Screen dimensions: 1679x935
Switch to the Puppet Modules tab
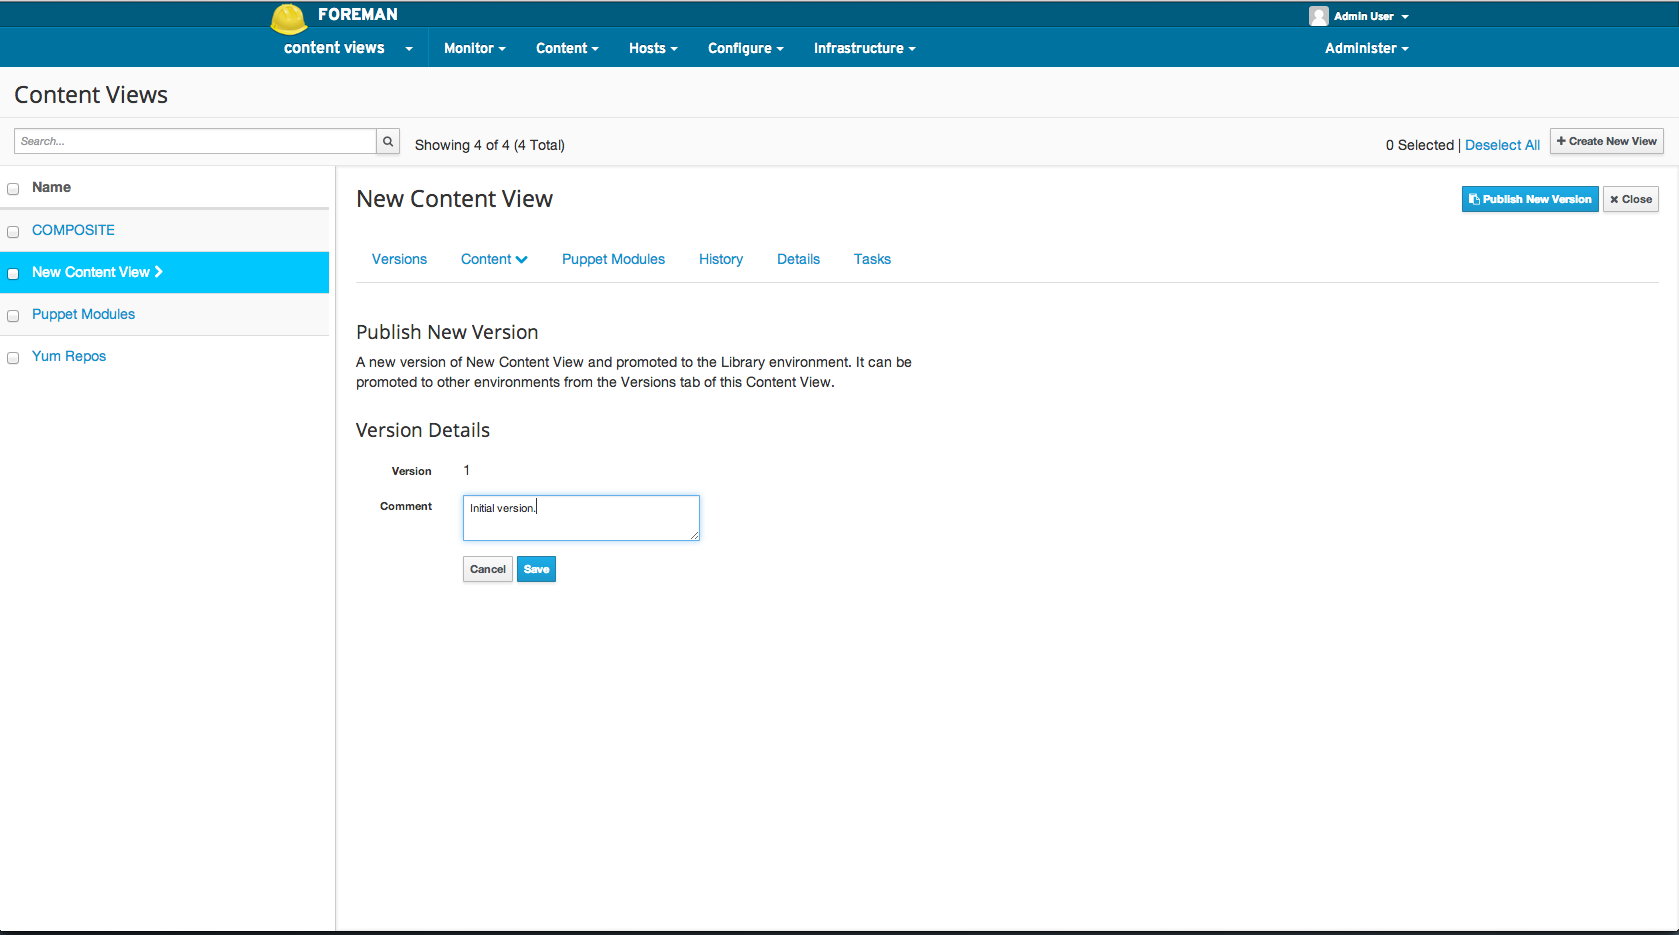click(x=613, y=259)
